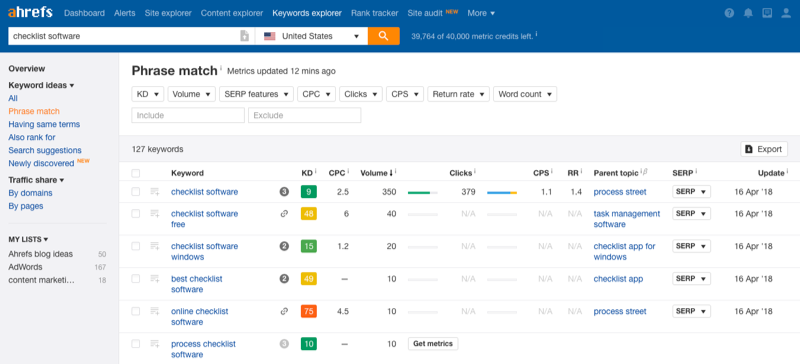Open Rank tracker in top navigation
The height and width of the screenshot is (364, 800).
tap(374, 13)
